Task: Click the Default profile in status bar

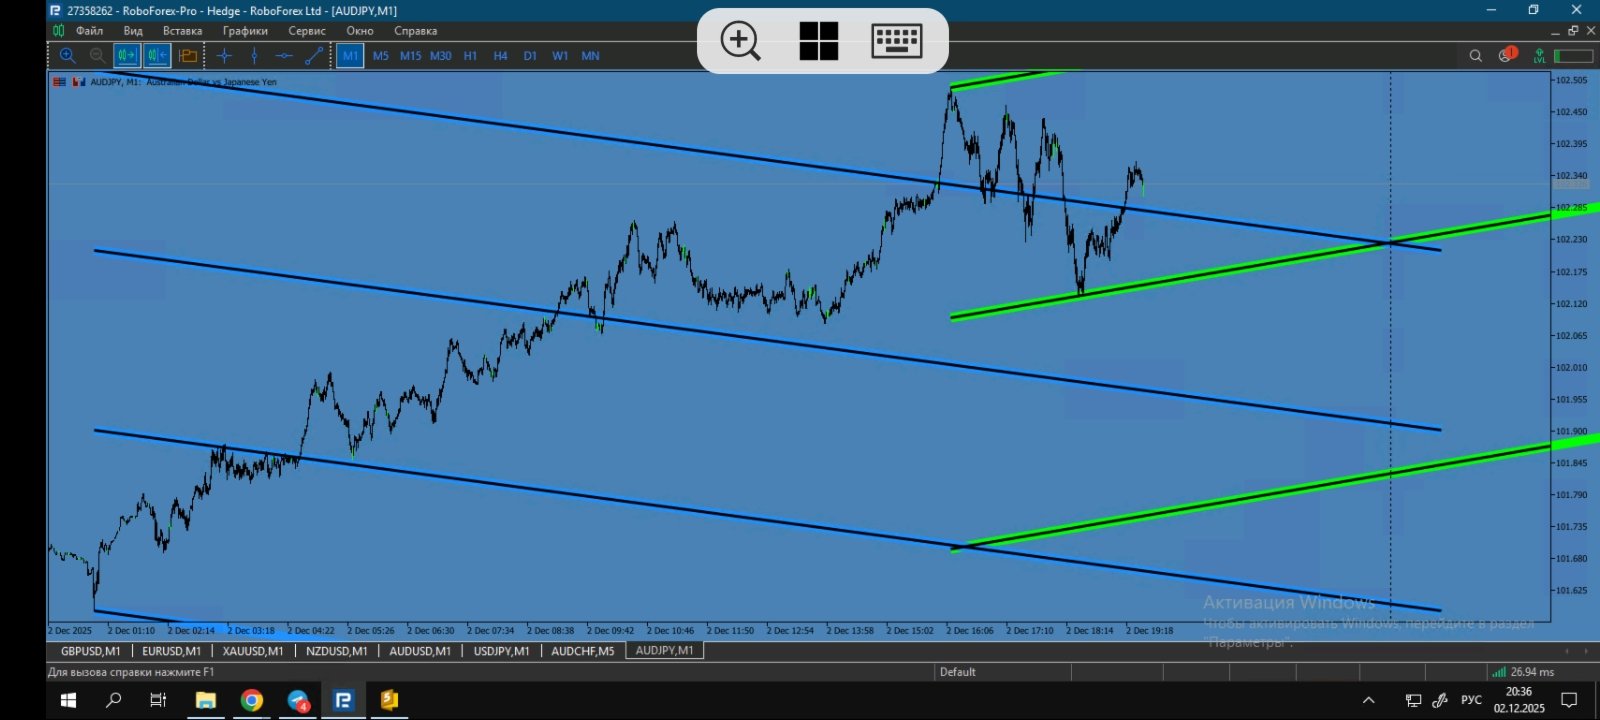Action: [x=958, y=672]
